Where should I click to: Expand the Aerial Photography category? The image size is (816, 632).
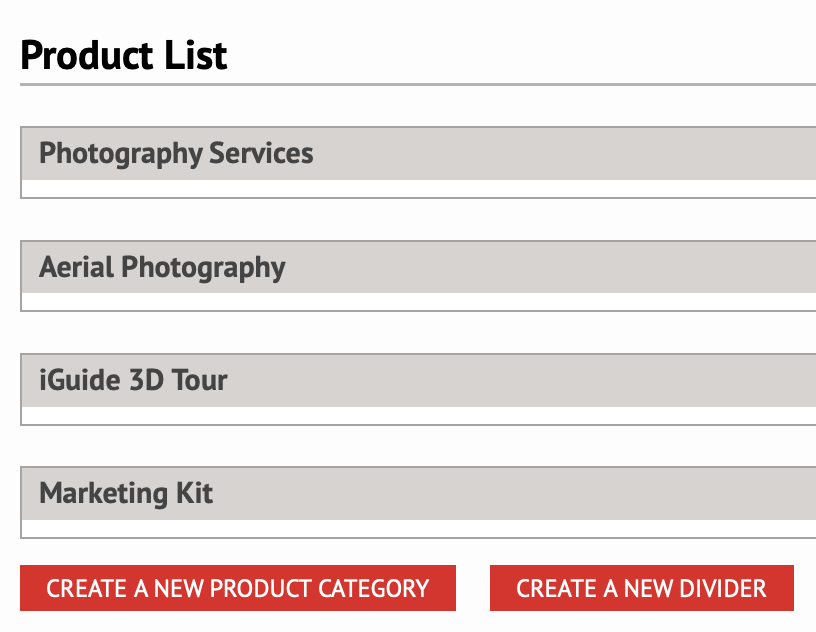(418, 267)
